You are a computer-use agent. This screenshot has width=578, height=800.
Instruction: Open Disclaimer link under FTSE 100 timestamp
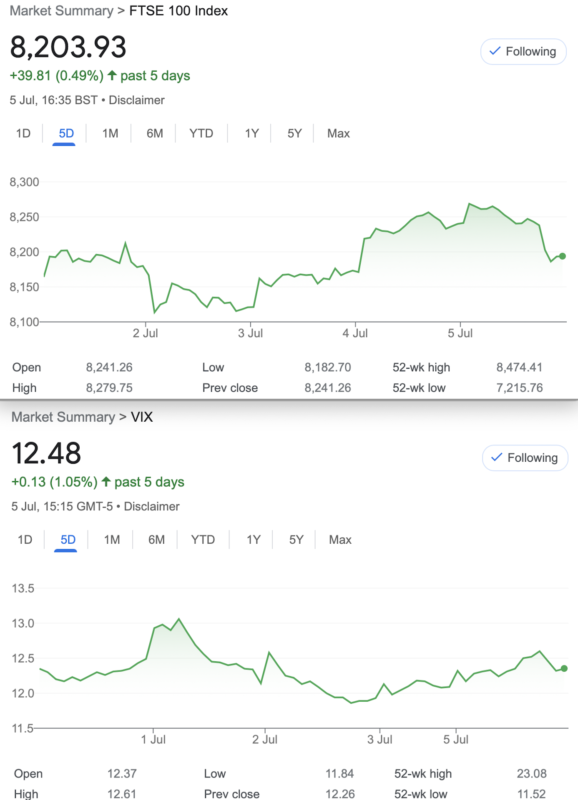pos(136,100)
